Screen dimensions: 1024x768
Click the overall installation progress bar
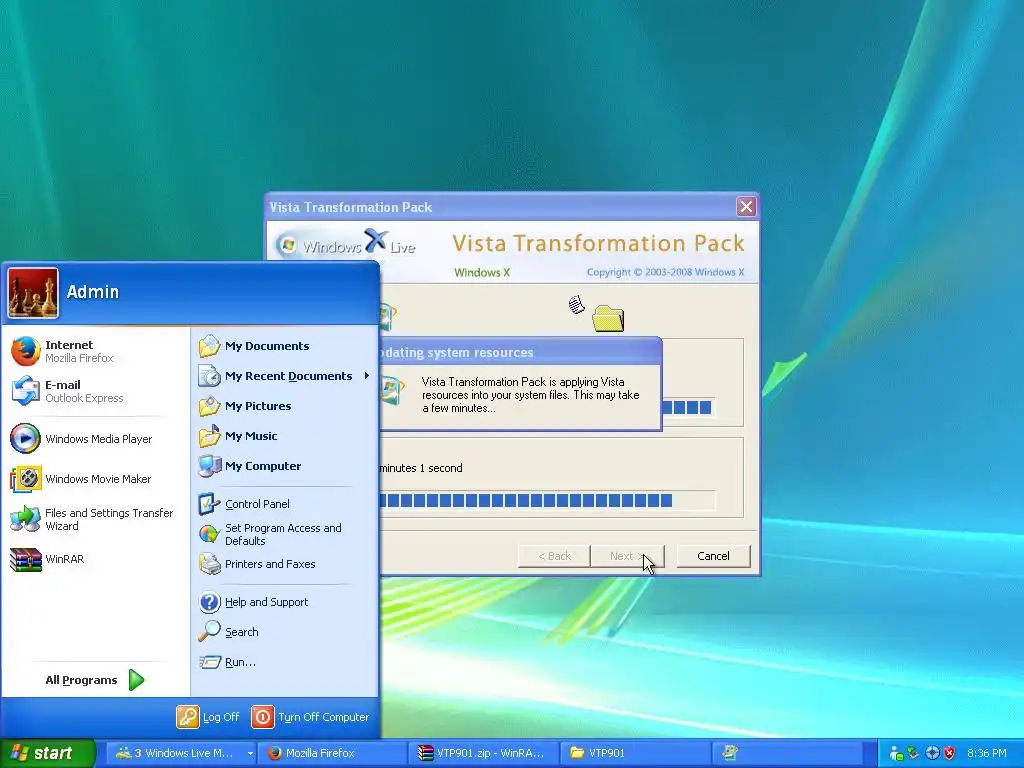[547, 501]
